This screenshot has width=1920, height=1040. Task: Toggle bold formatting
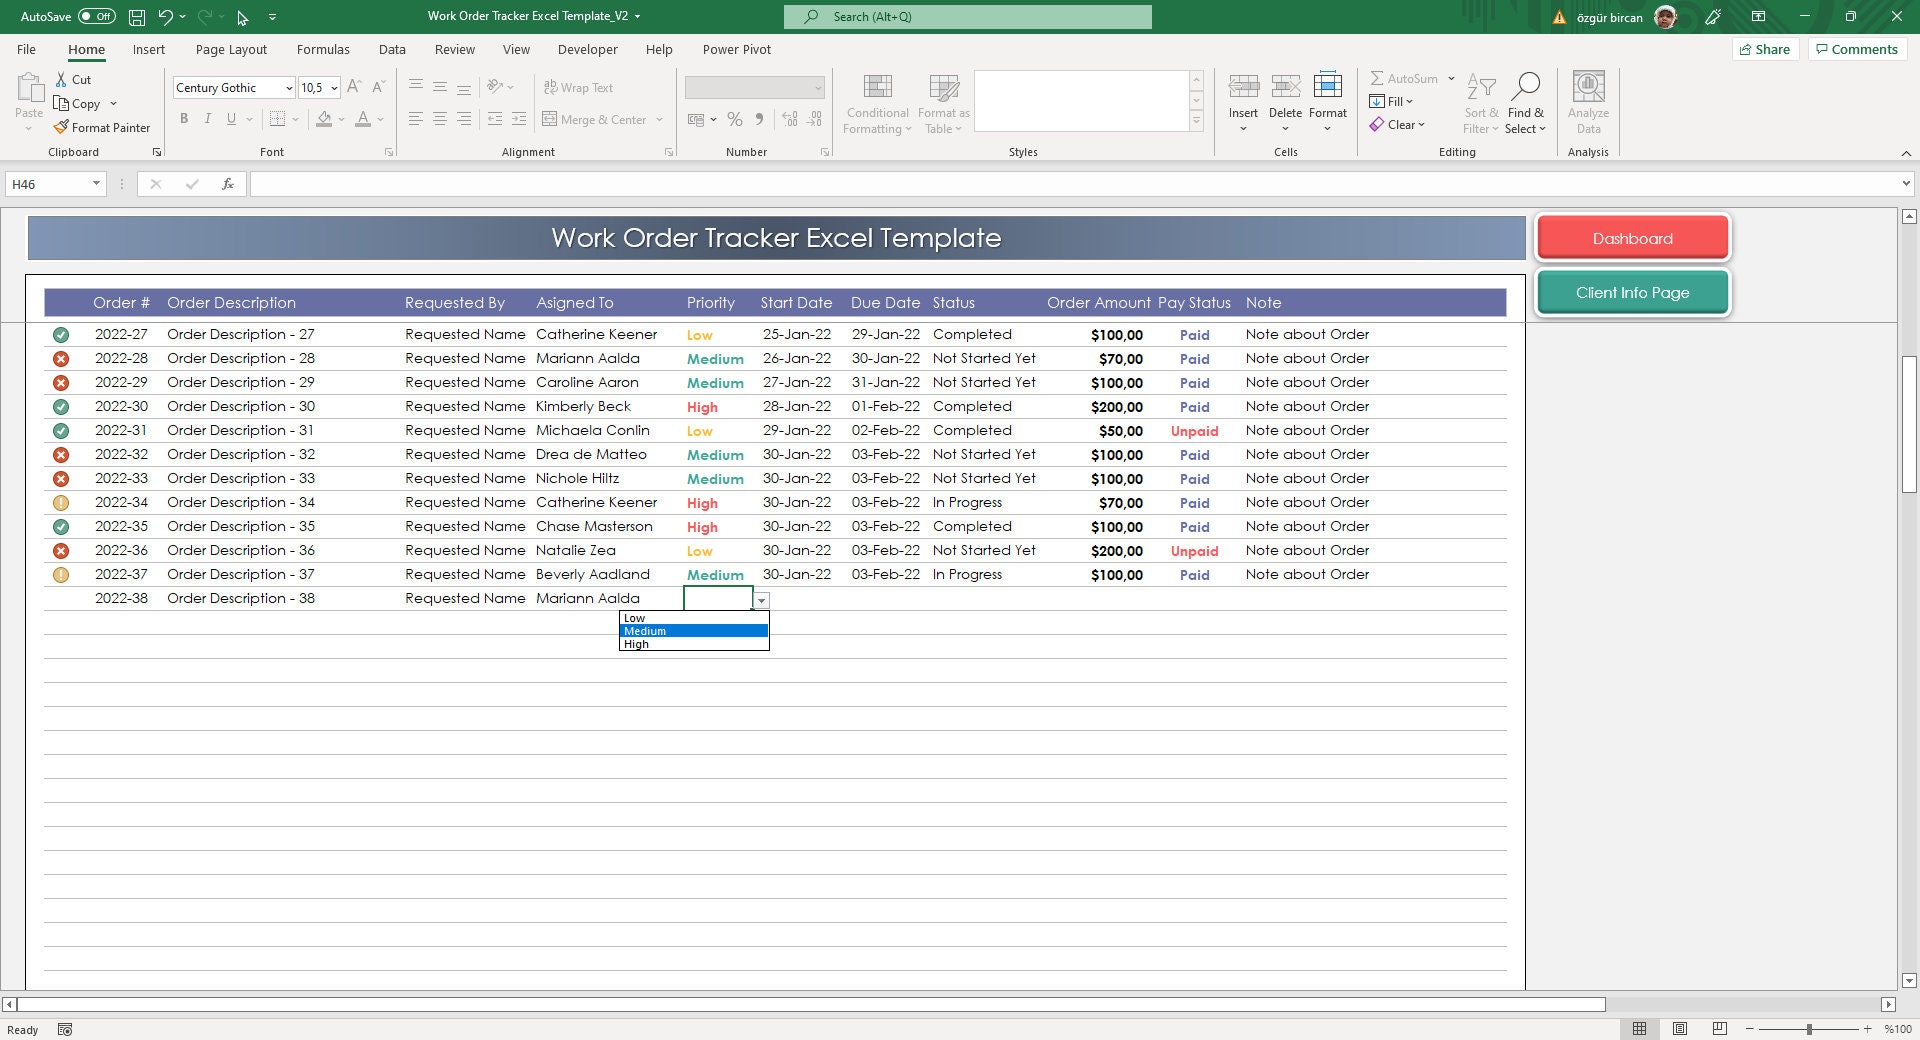click(184, 119)
